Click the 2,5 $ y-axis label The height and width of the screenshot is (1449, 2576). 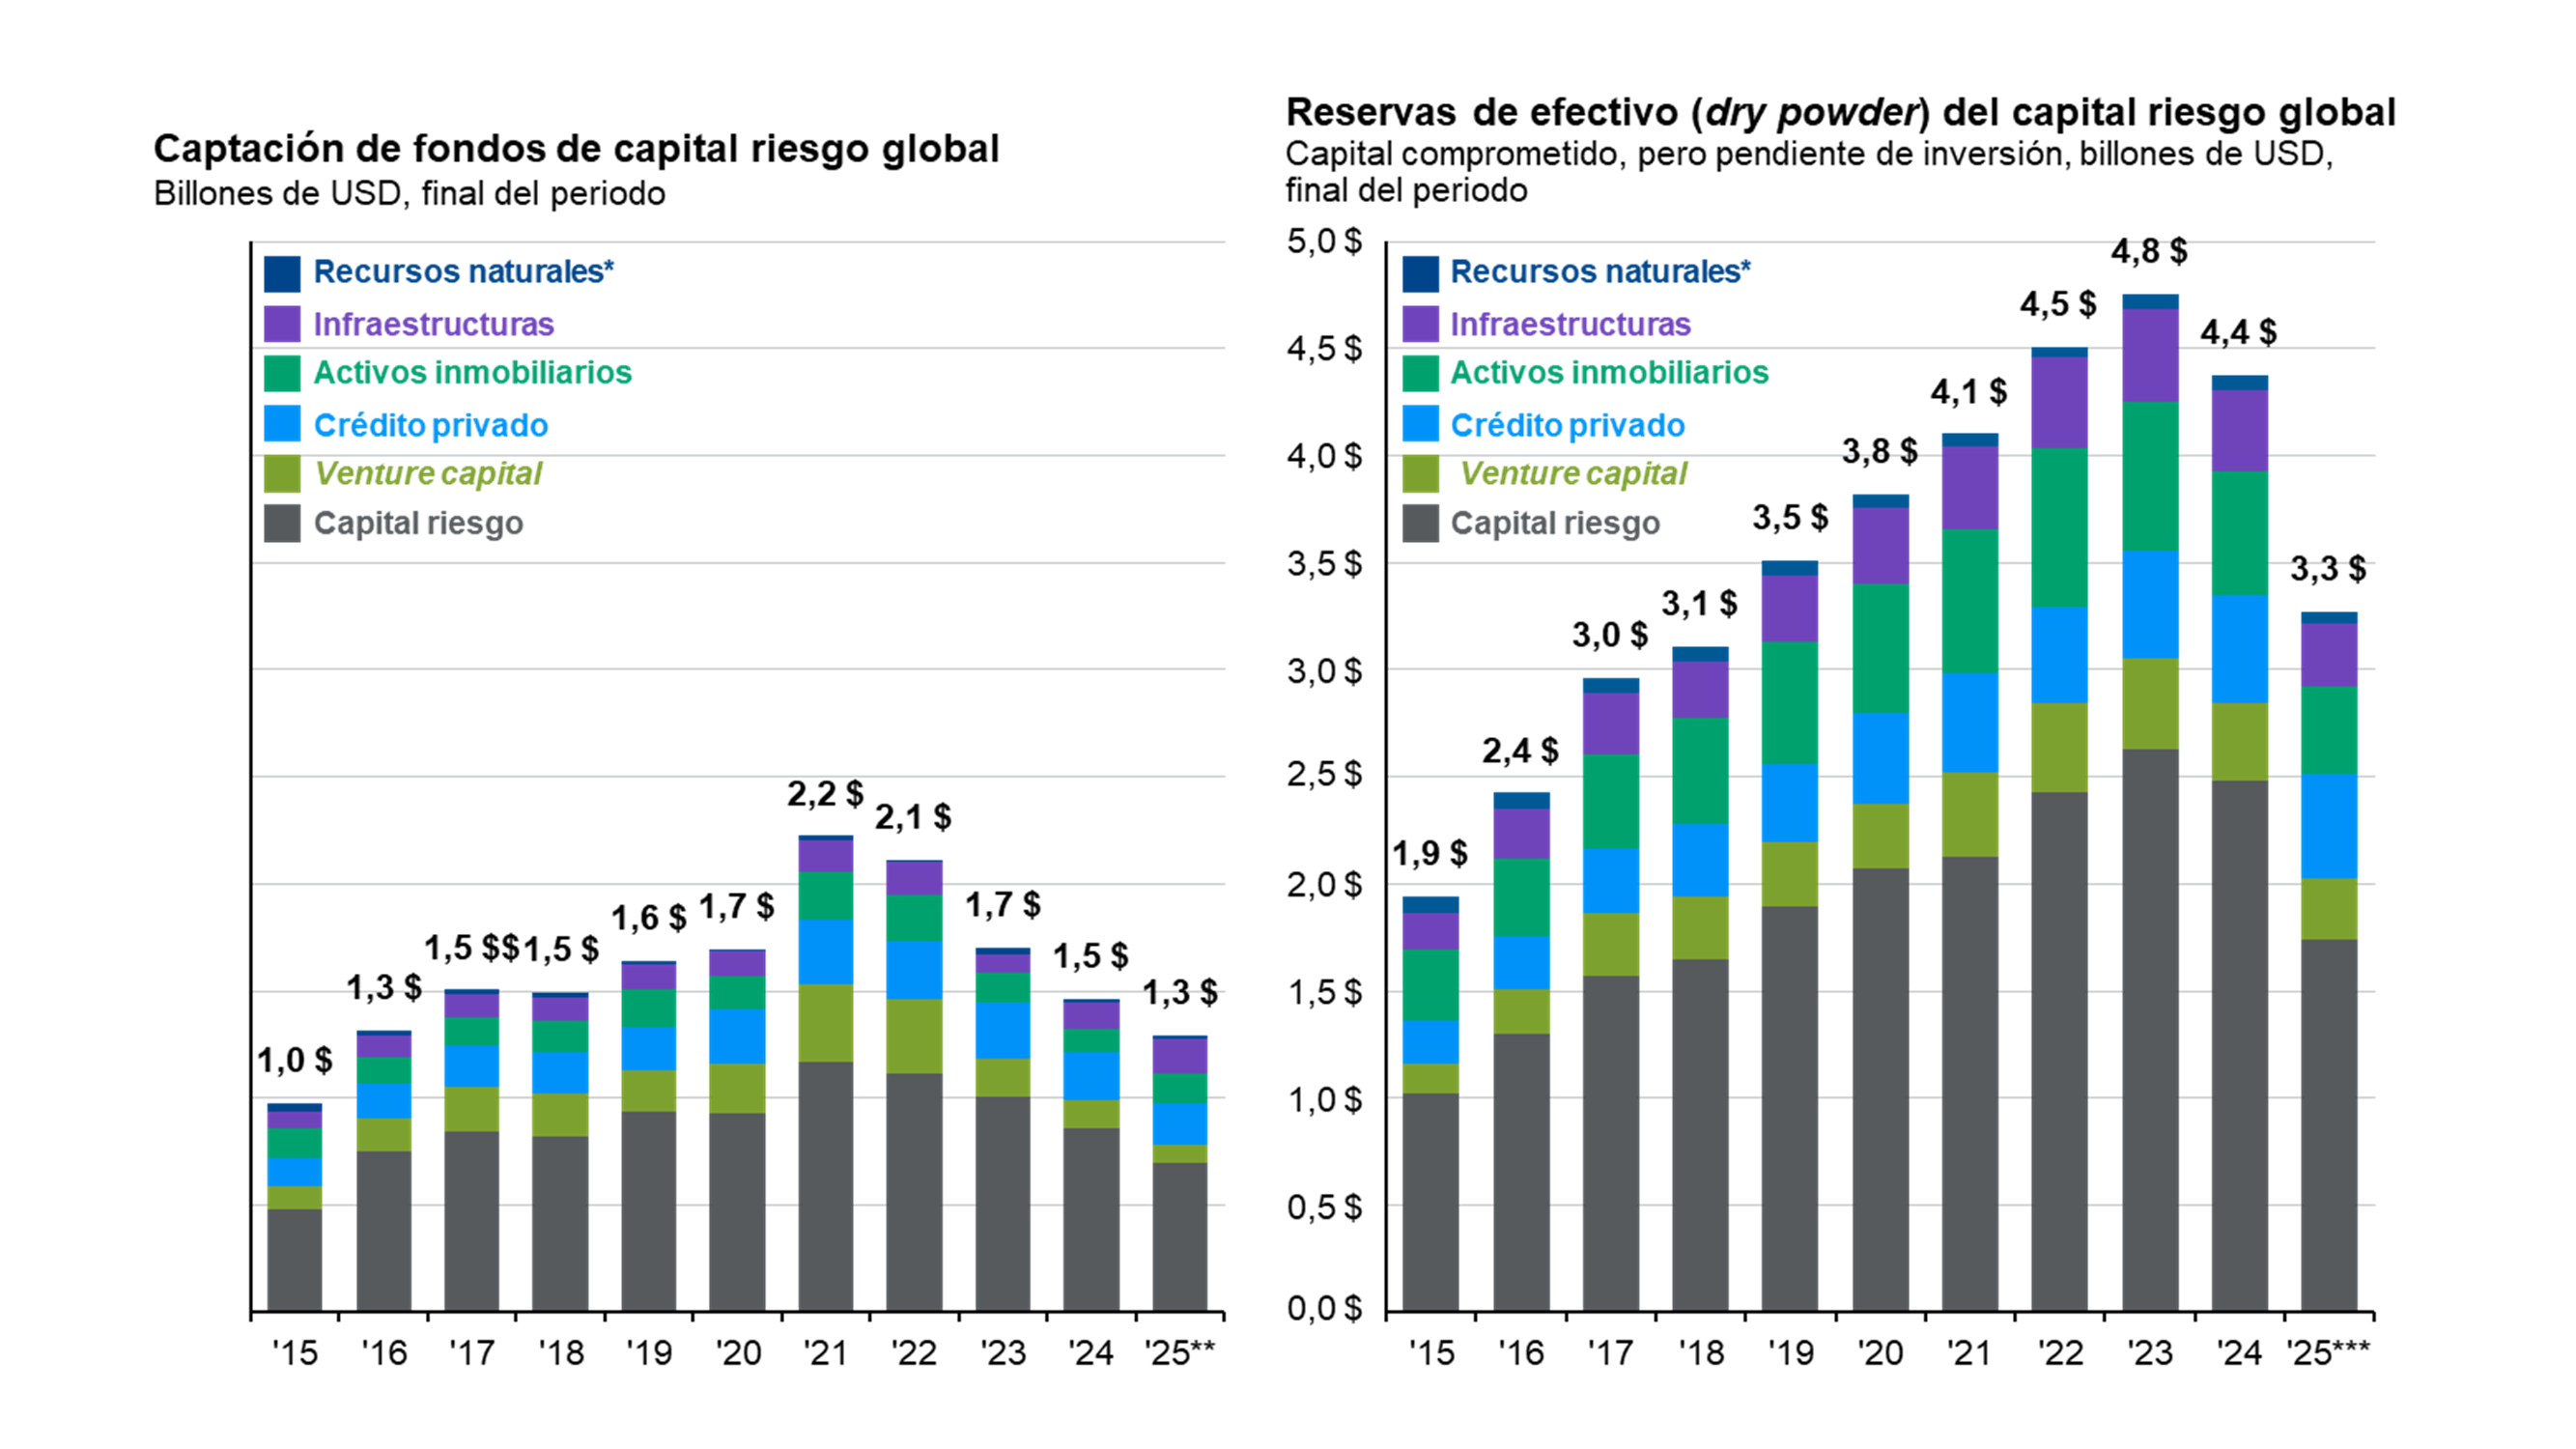click(x=1324, y=775)
